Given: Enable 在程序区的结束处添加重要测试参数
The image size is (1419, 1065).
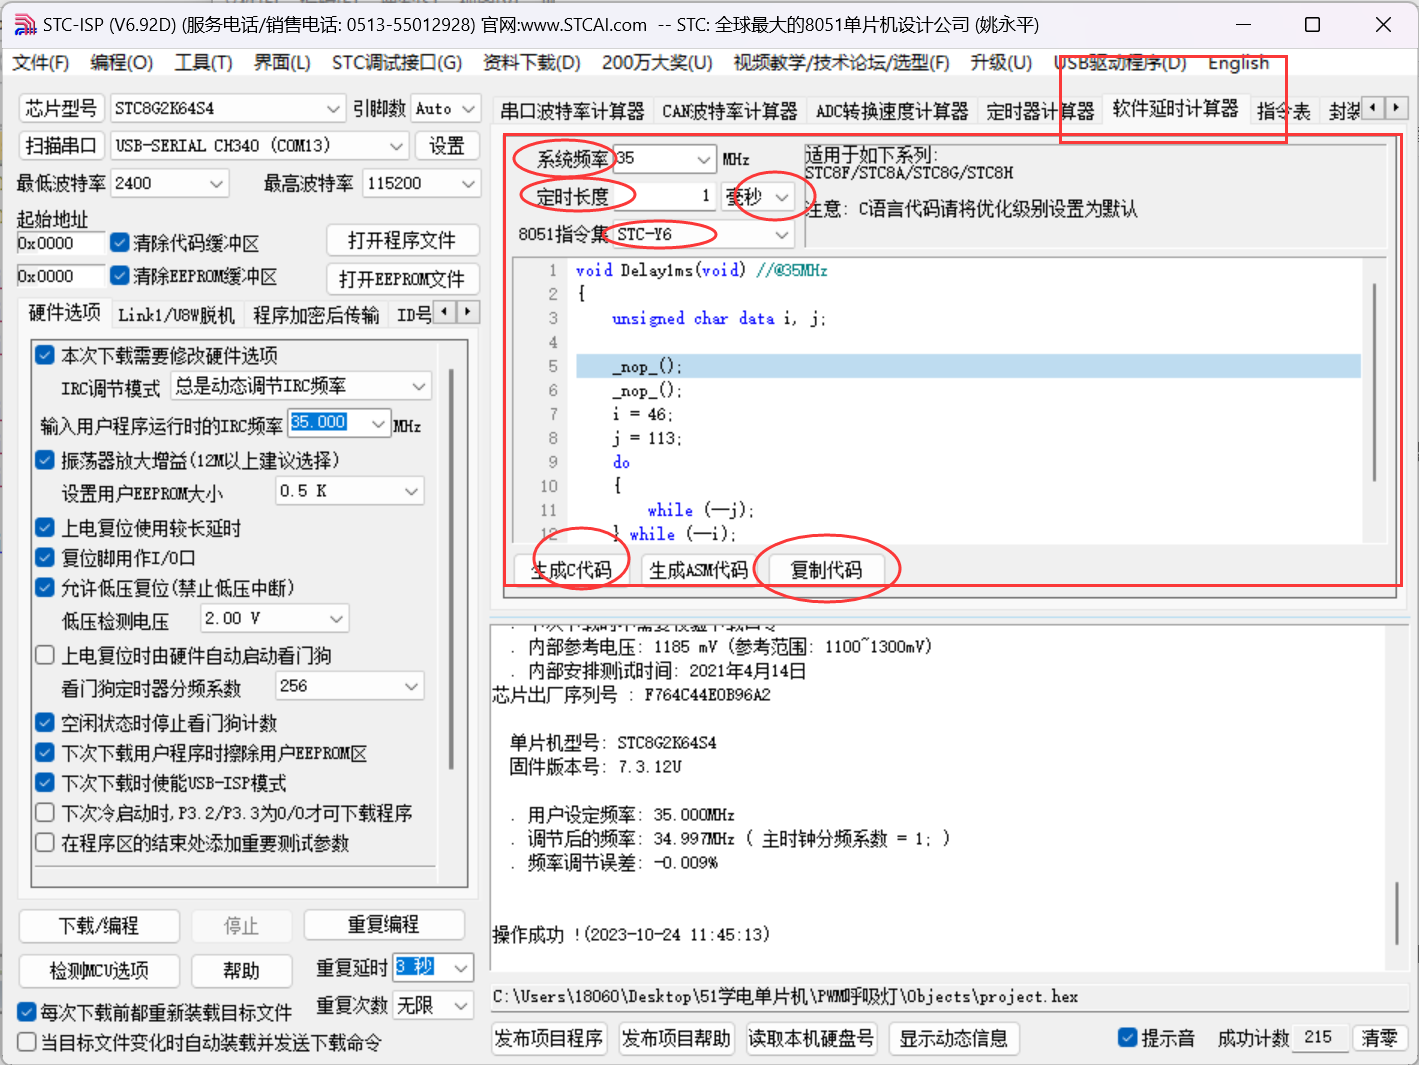Looking at the screenshot, I should point(45,842).
